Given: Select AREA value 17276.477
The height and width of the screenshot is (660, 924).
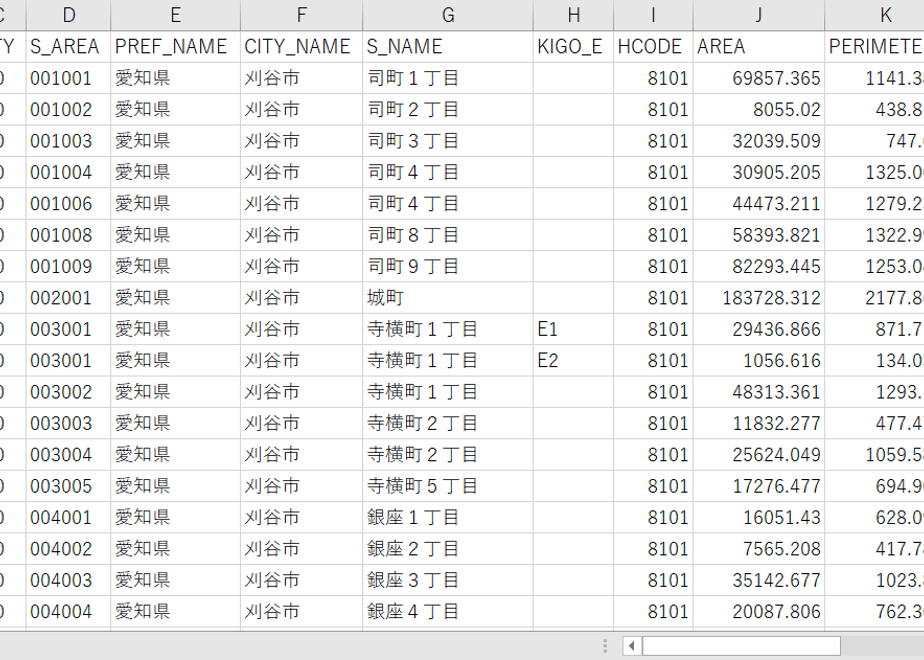Looking at the screenshot, I should click(758, 486).
